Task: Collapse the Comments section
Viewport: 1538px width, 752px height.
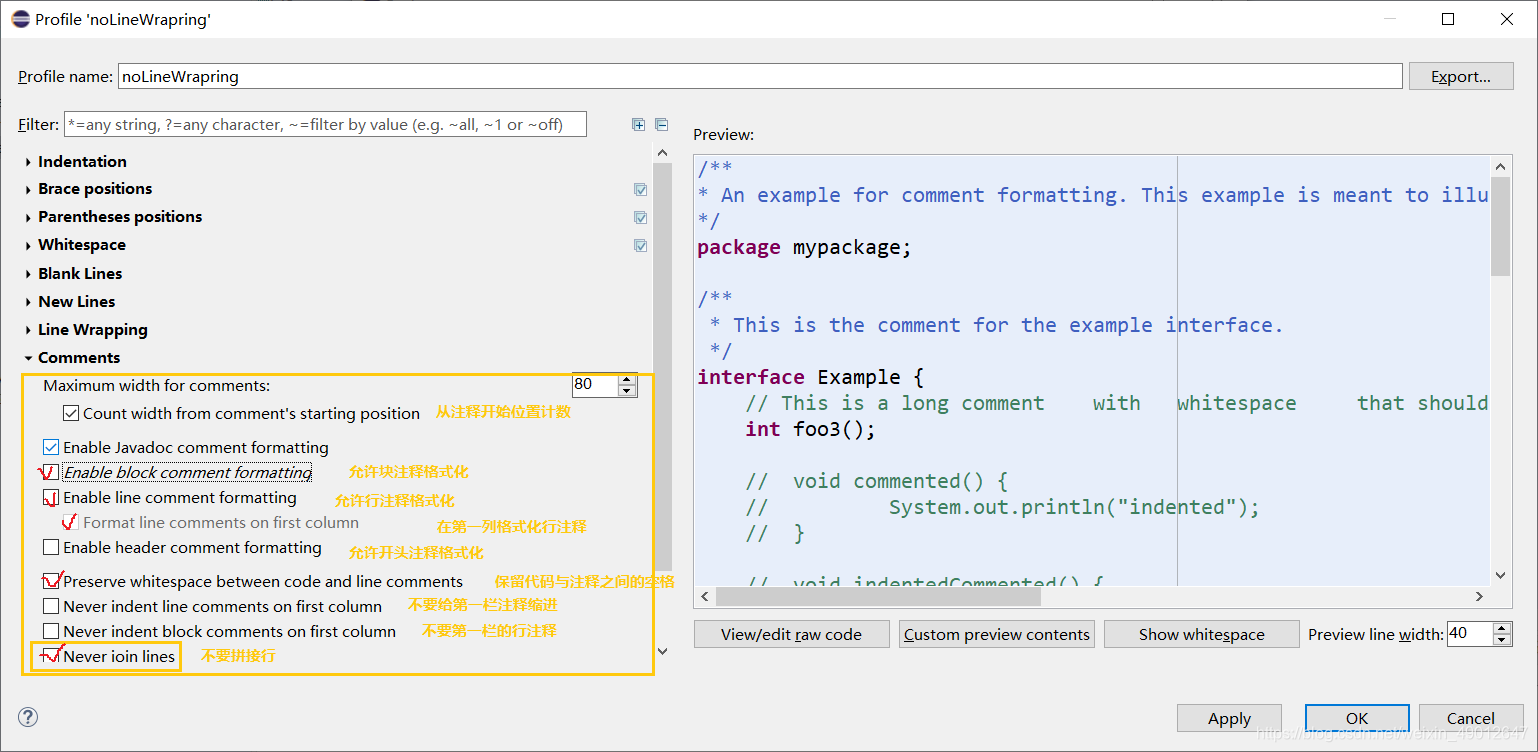Action: point(27,358)
